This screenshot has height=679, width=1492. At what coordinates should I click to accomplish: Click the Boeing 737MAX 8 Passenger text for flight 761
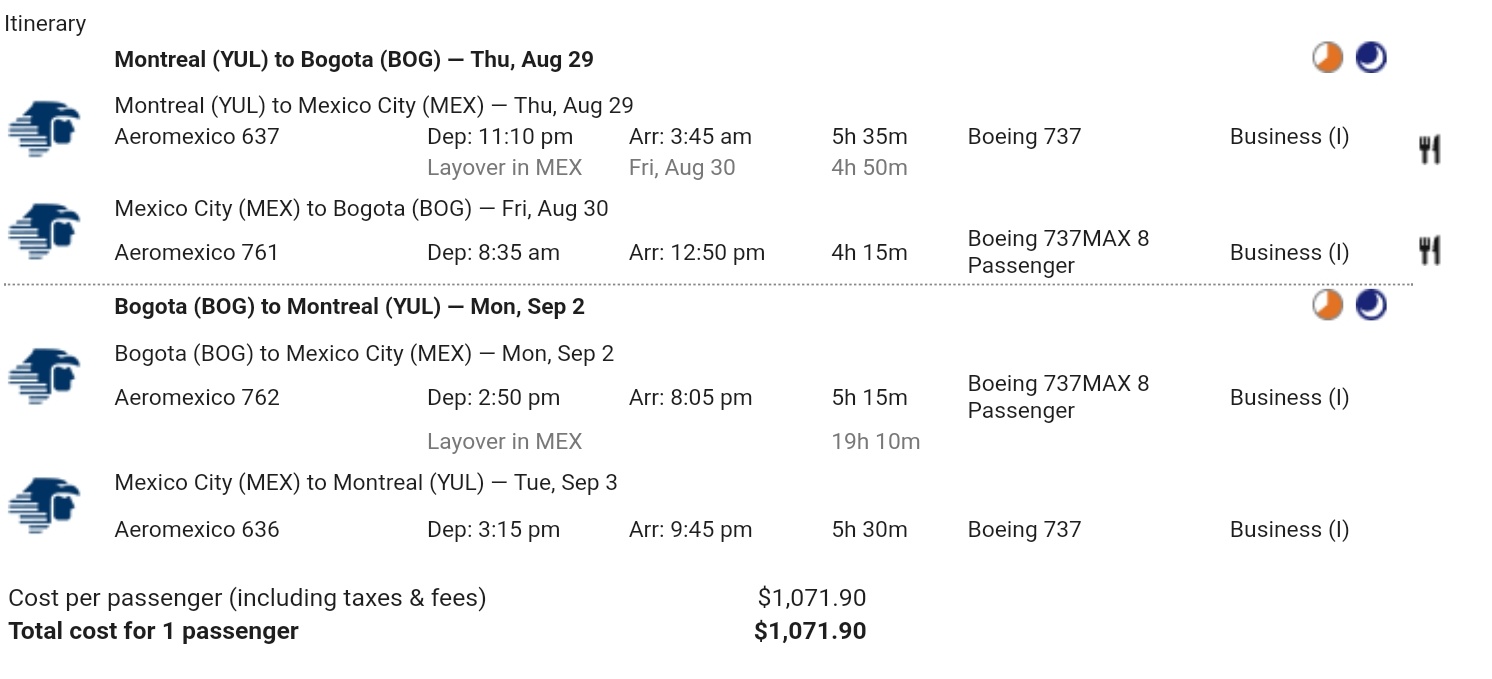point(1058,252)
